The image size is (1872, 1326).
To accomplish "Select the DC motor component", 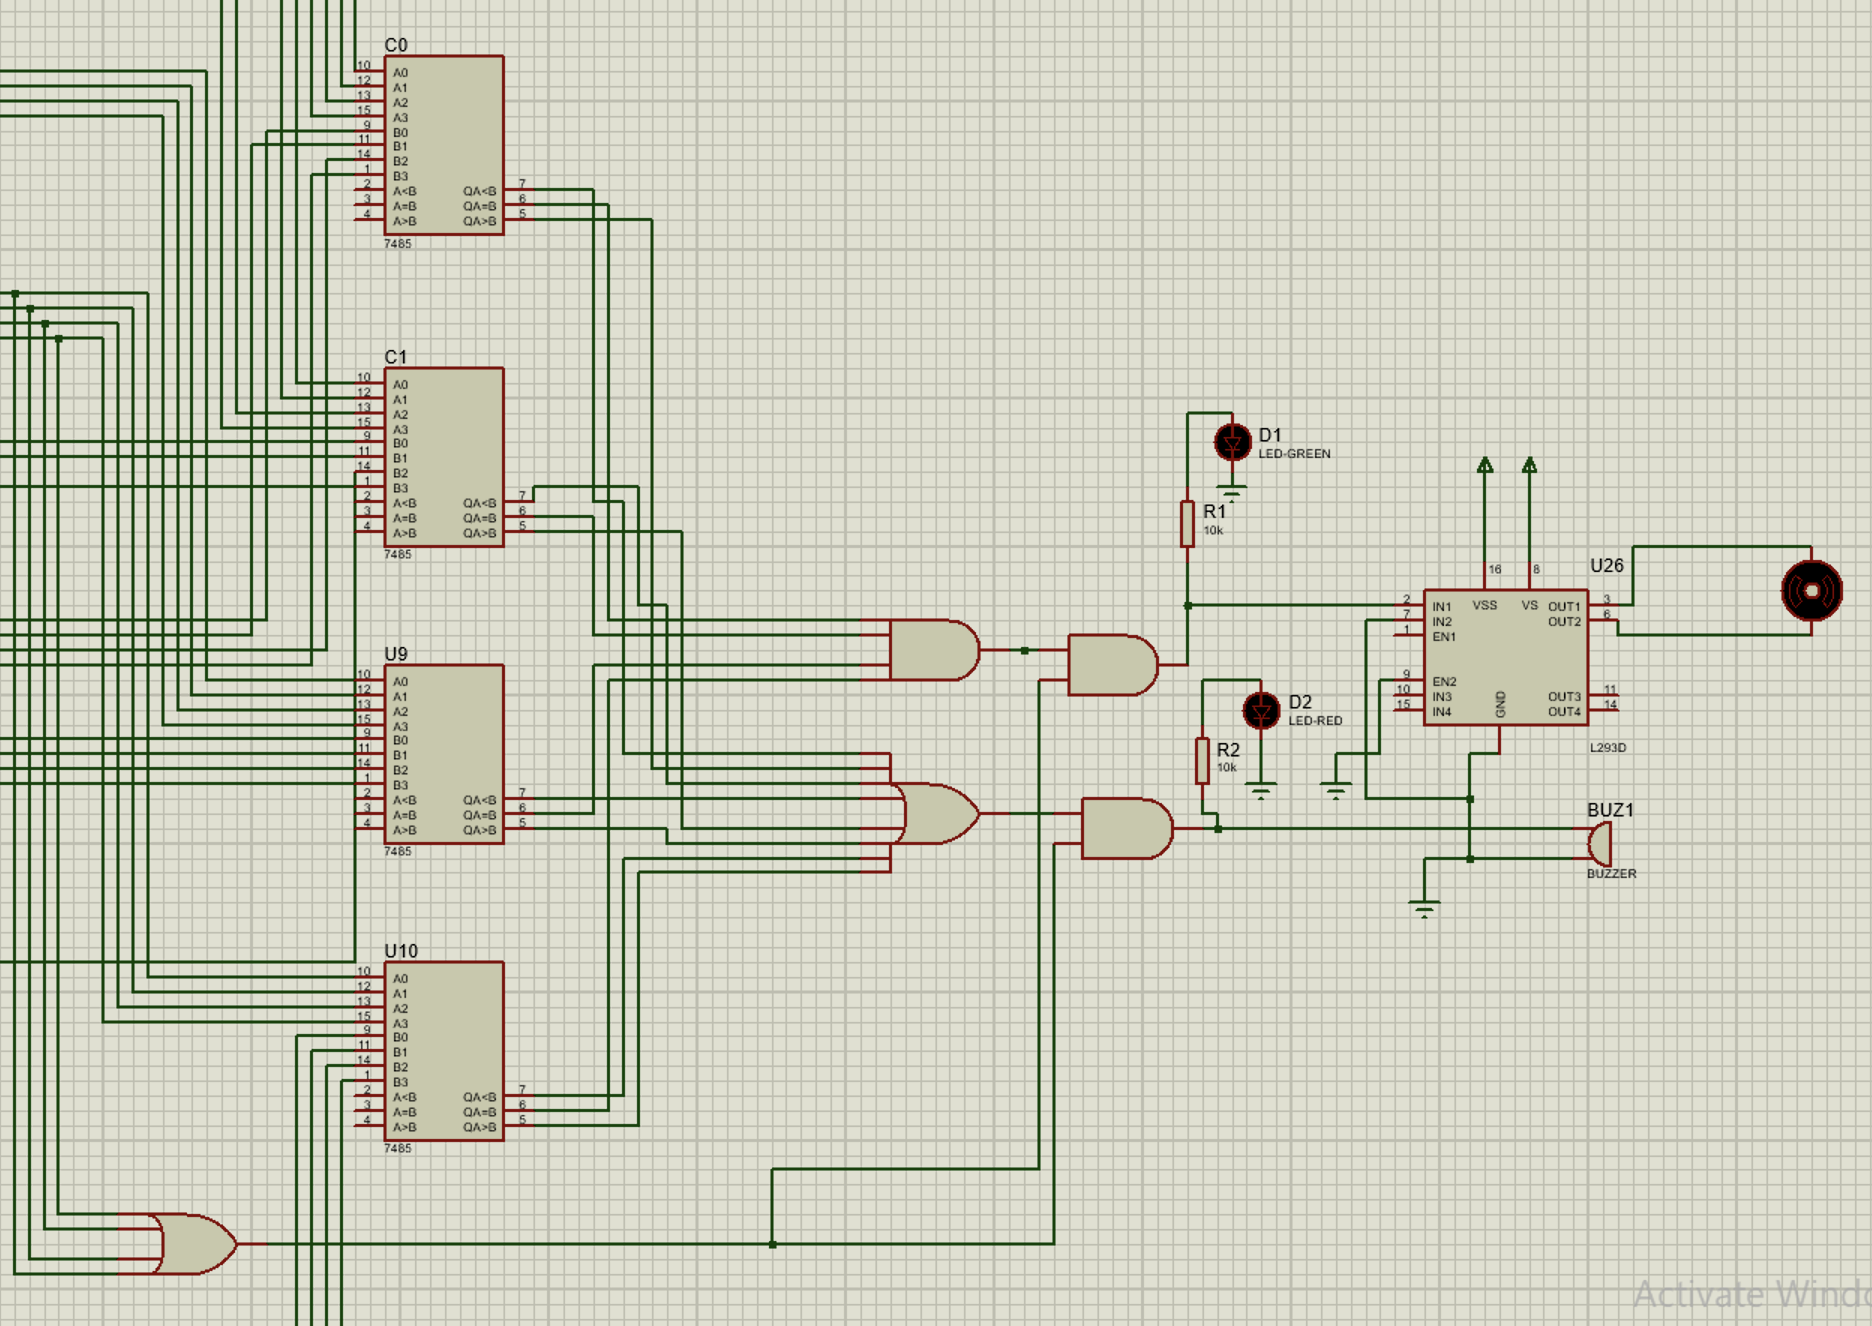I will (x=1812, y=591).
